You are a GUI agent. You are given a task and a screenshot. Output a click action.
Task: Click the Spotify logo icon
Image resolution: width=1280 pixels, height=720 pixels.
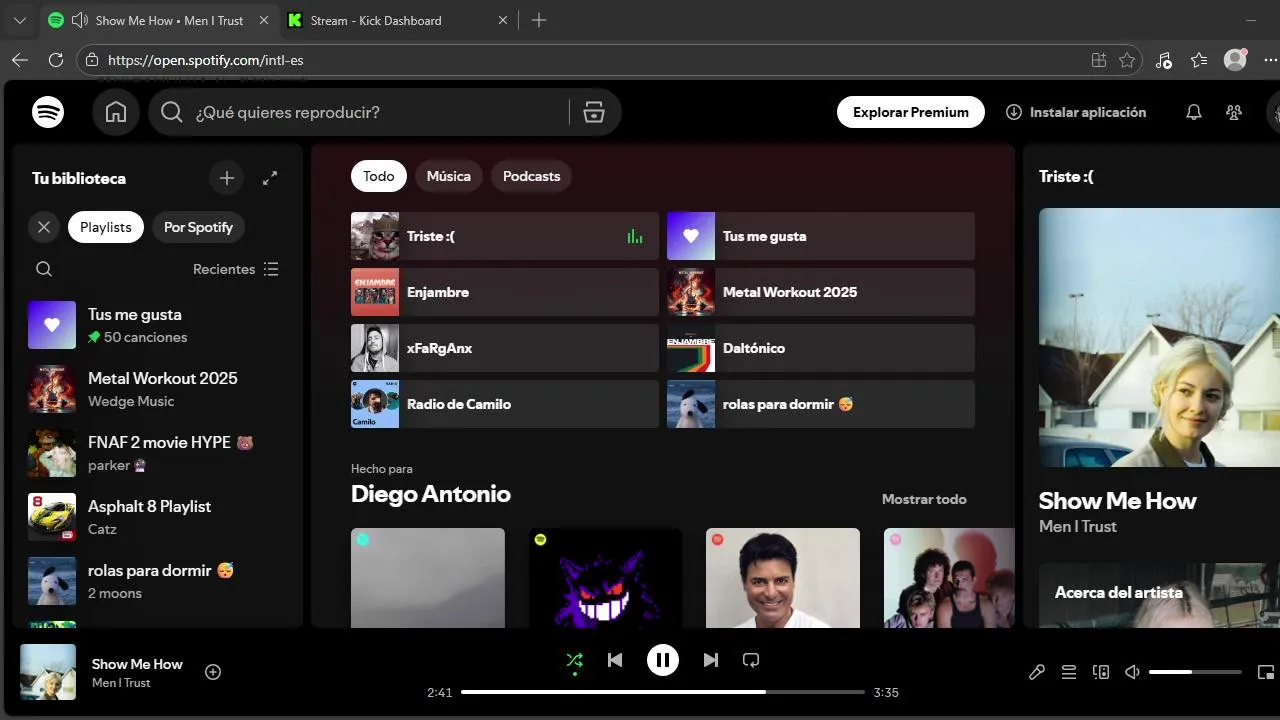[48, 112]
